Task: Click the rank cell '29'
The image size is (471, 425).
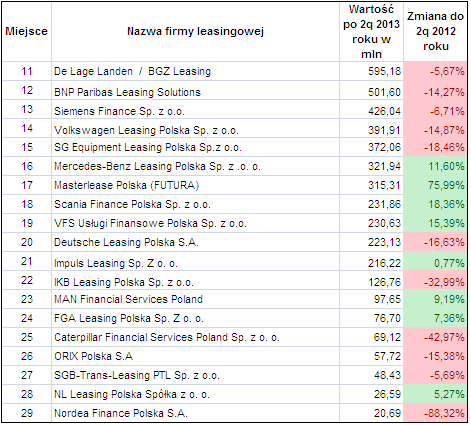Action: [x=27, y=413]
